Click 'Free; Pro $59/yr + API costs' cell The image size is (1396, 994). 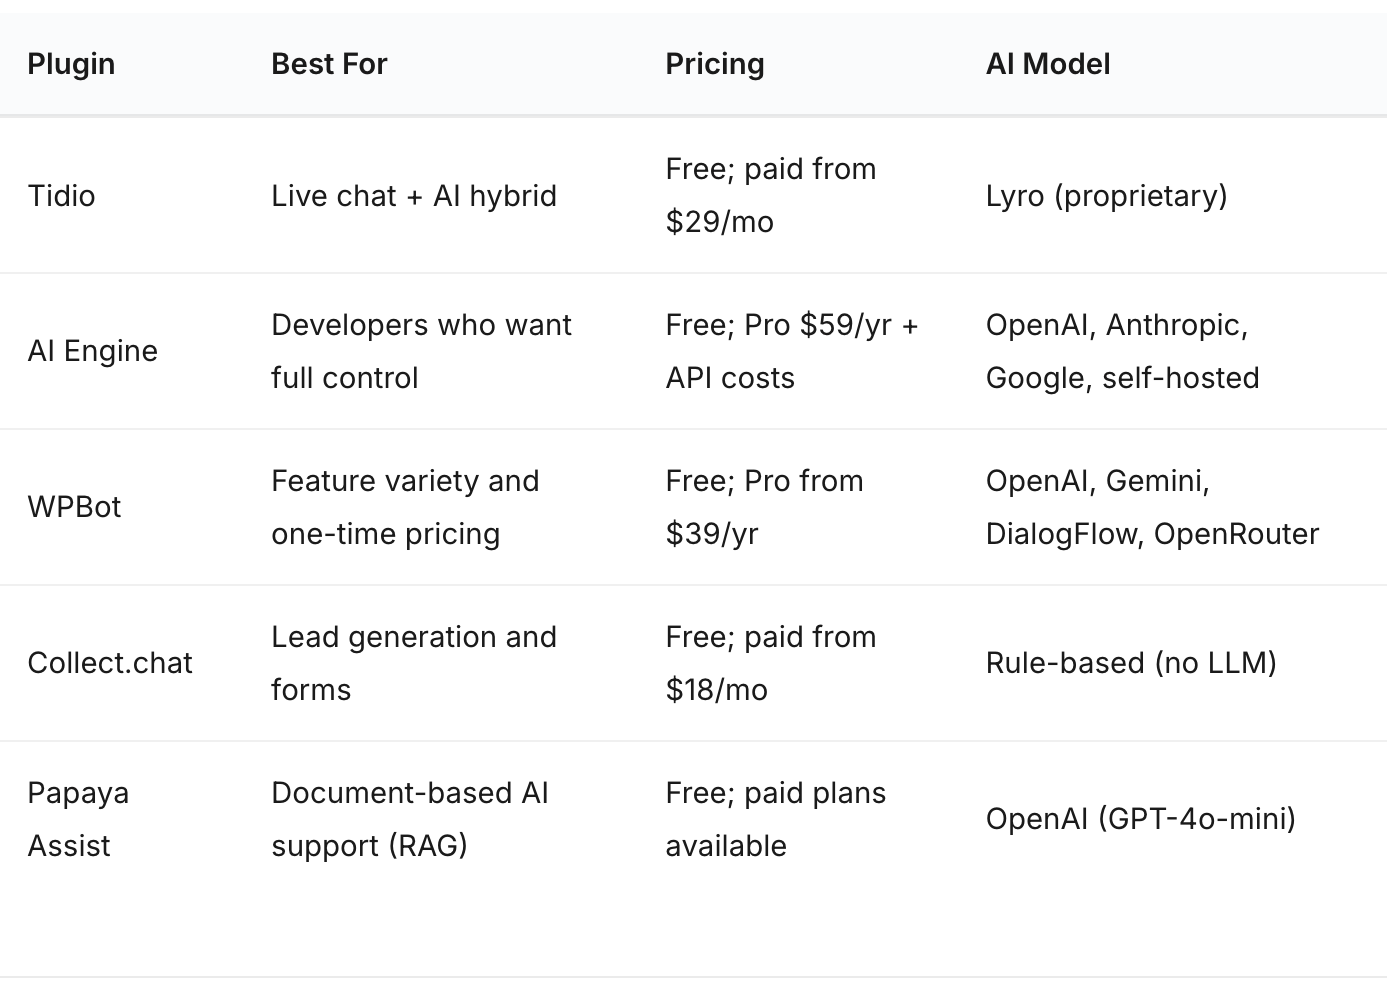point(792,351)
